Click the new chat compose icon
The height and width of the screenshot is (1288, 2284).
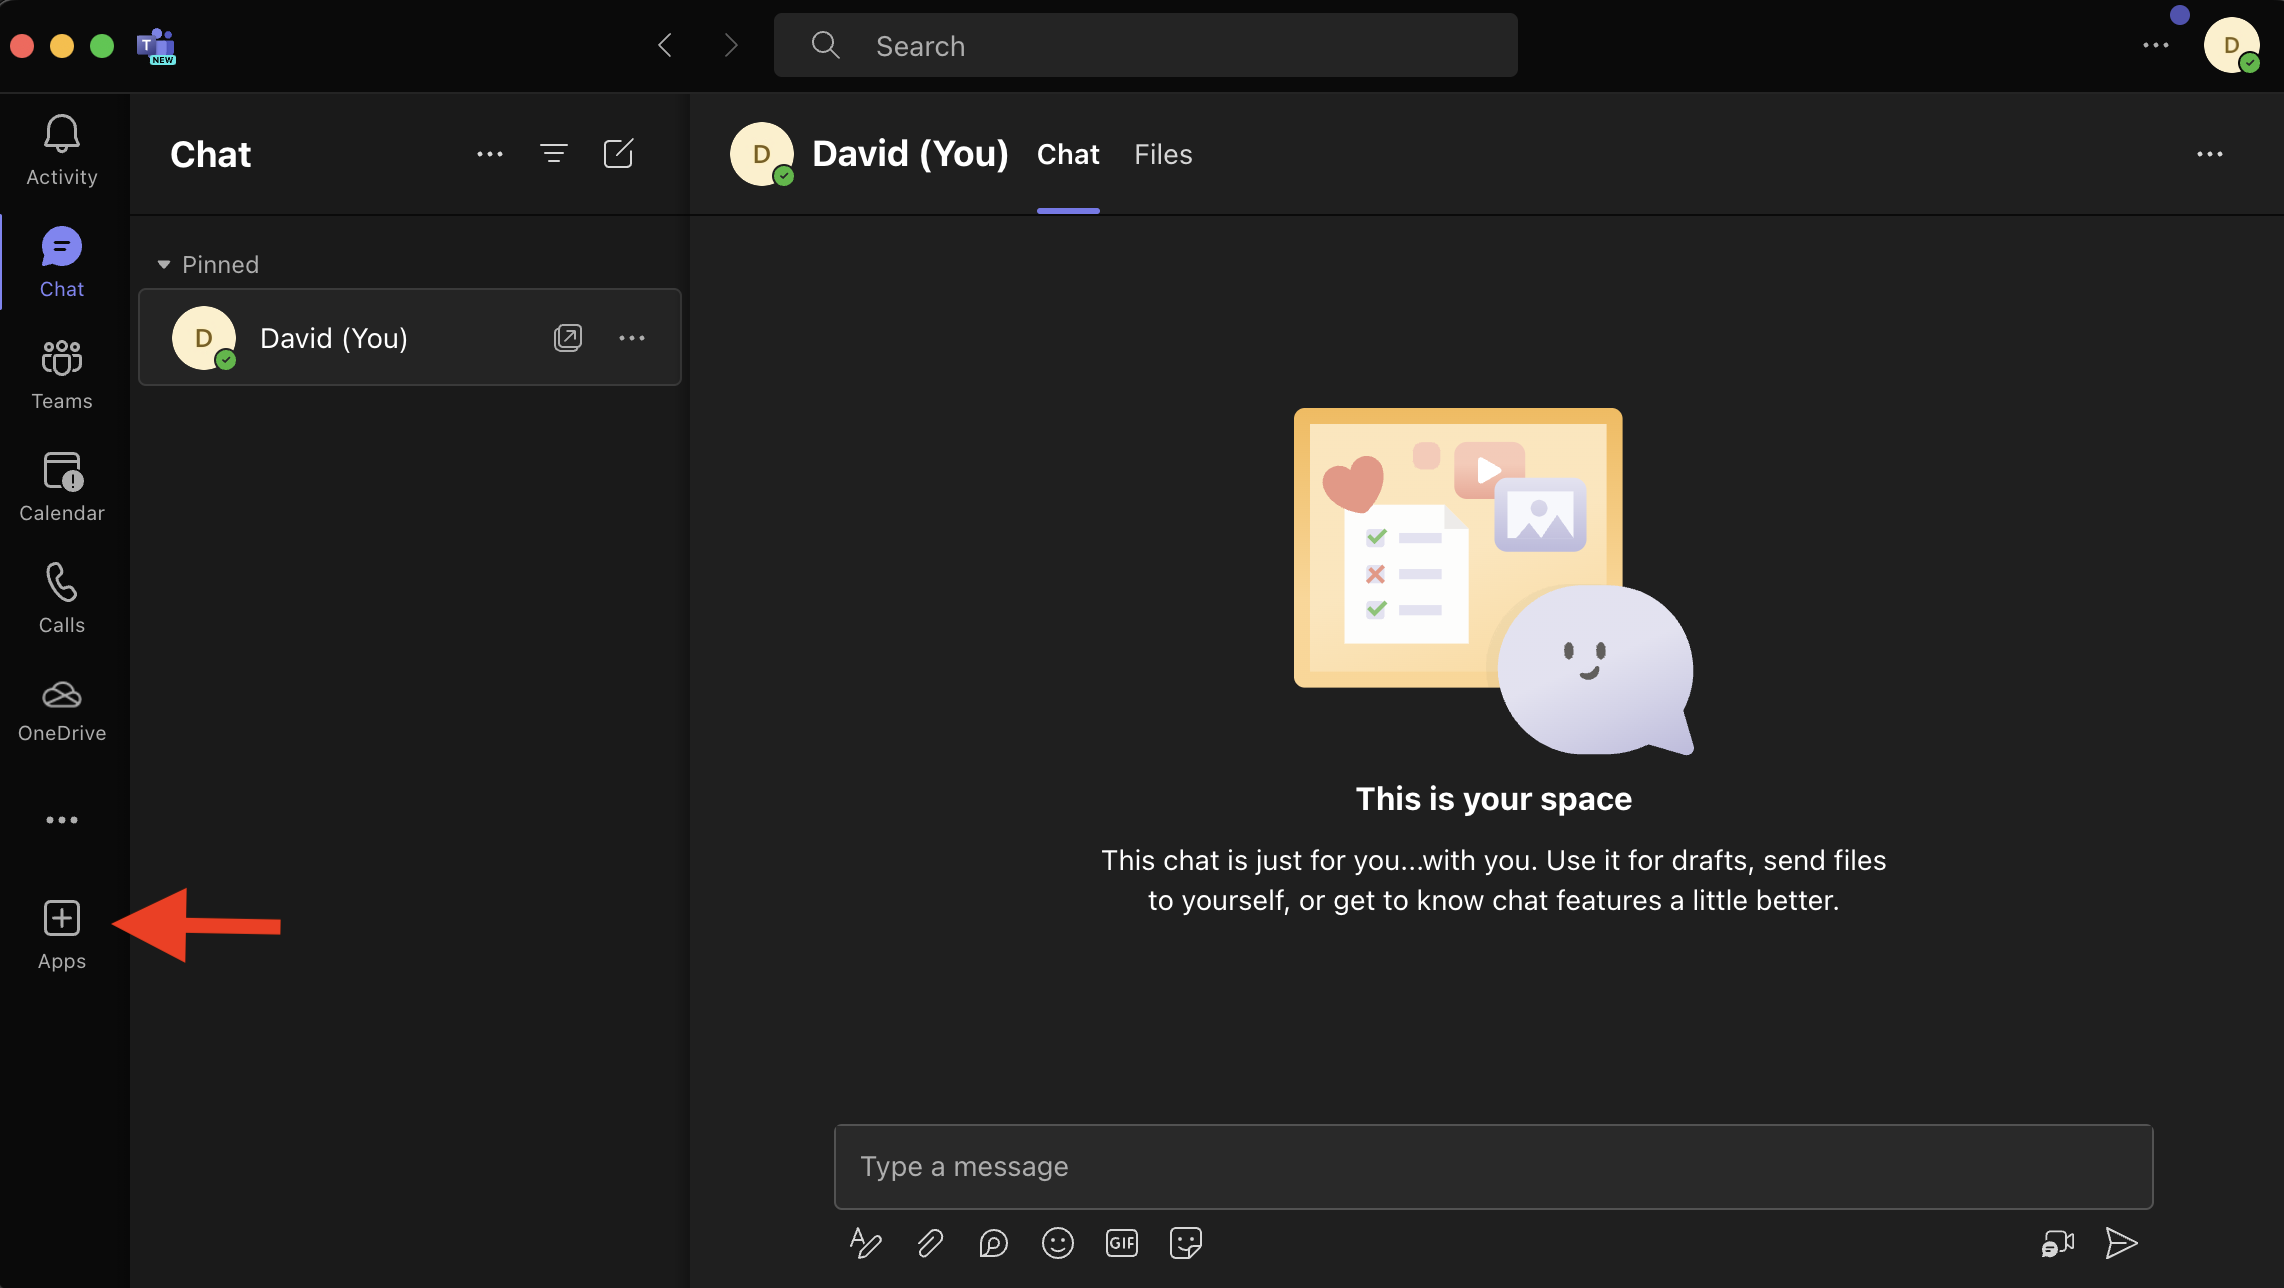(x=618, y=154)
